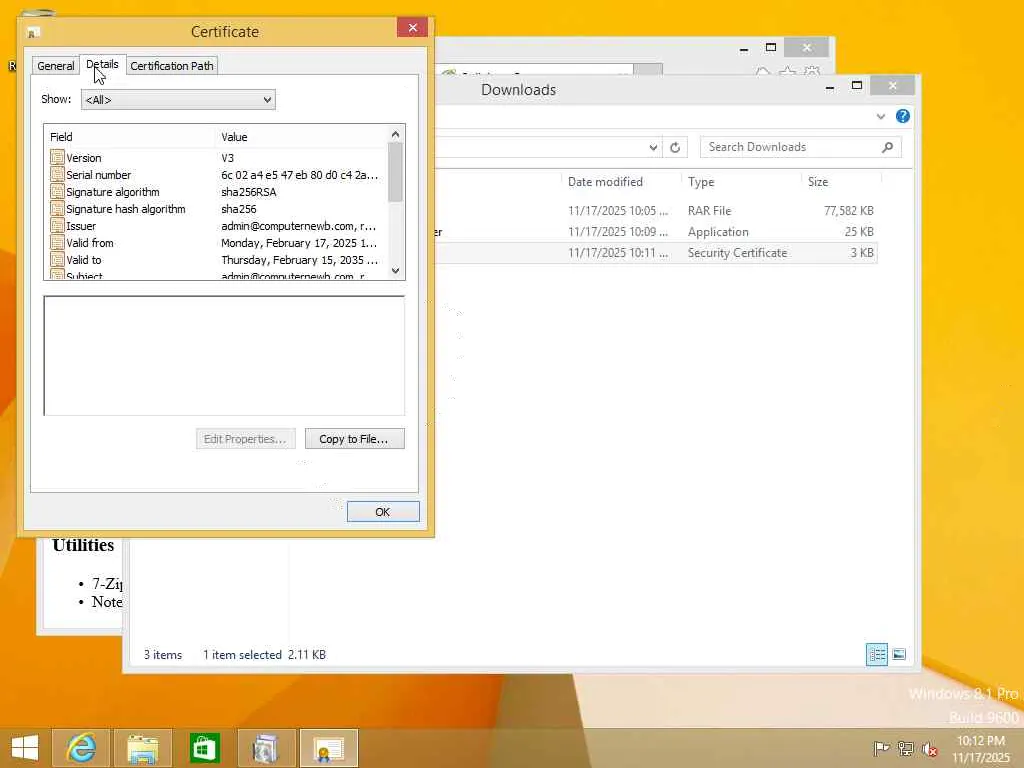Open the Show <All> dropdown
The width and height of the screenshot is (1024, 768).
point(178,100)
